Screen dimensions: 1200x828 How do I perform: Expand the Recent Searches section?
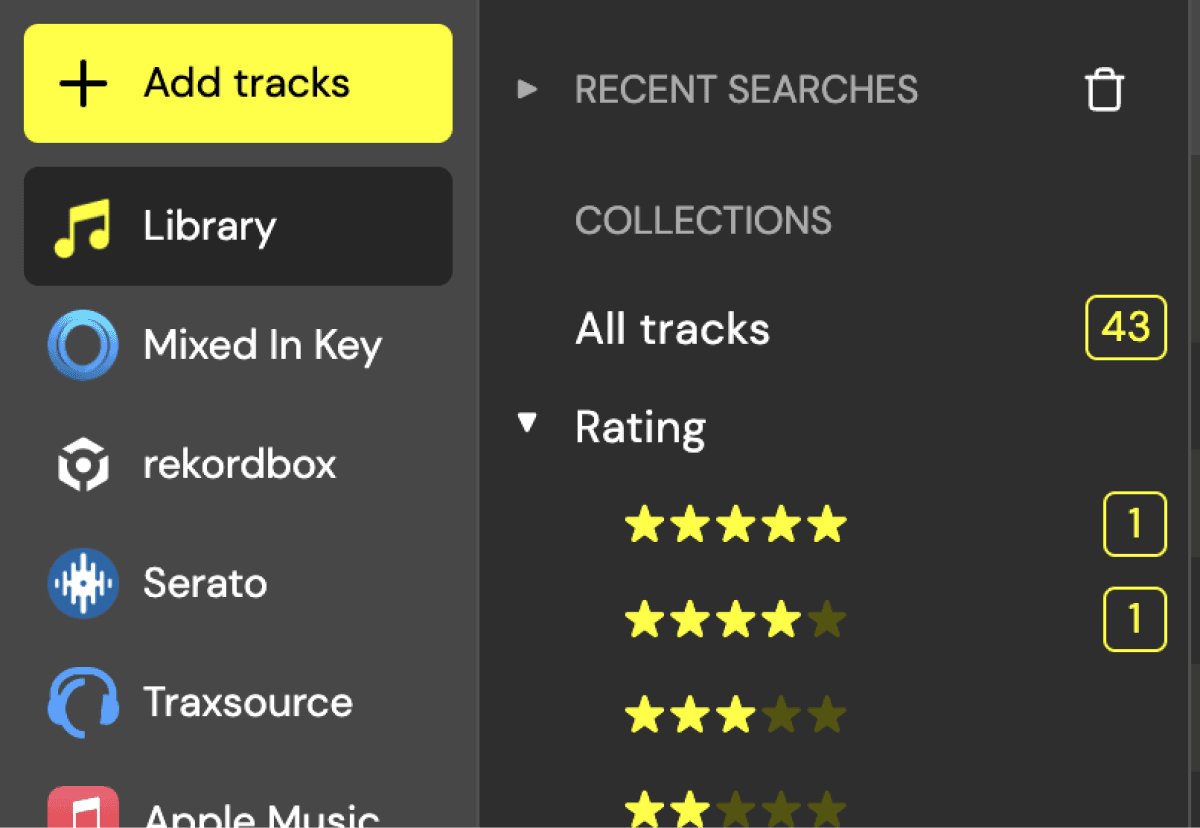coord(527,89)
